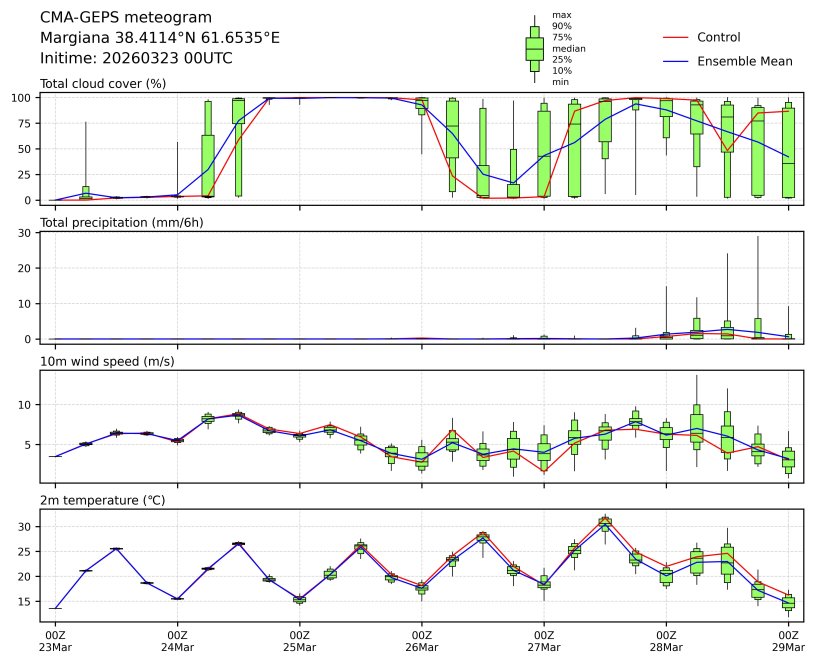Click the CMA-GEPS meteogram title

click(125, 18)
